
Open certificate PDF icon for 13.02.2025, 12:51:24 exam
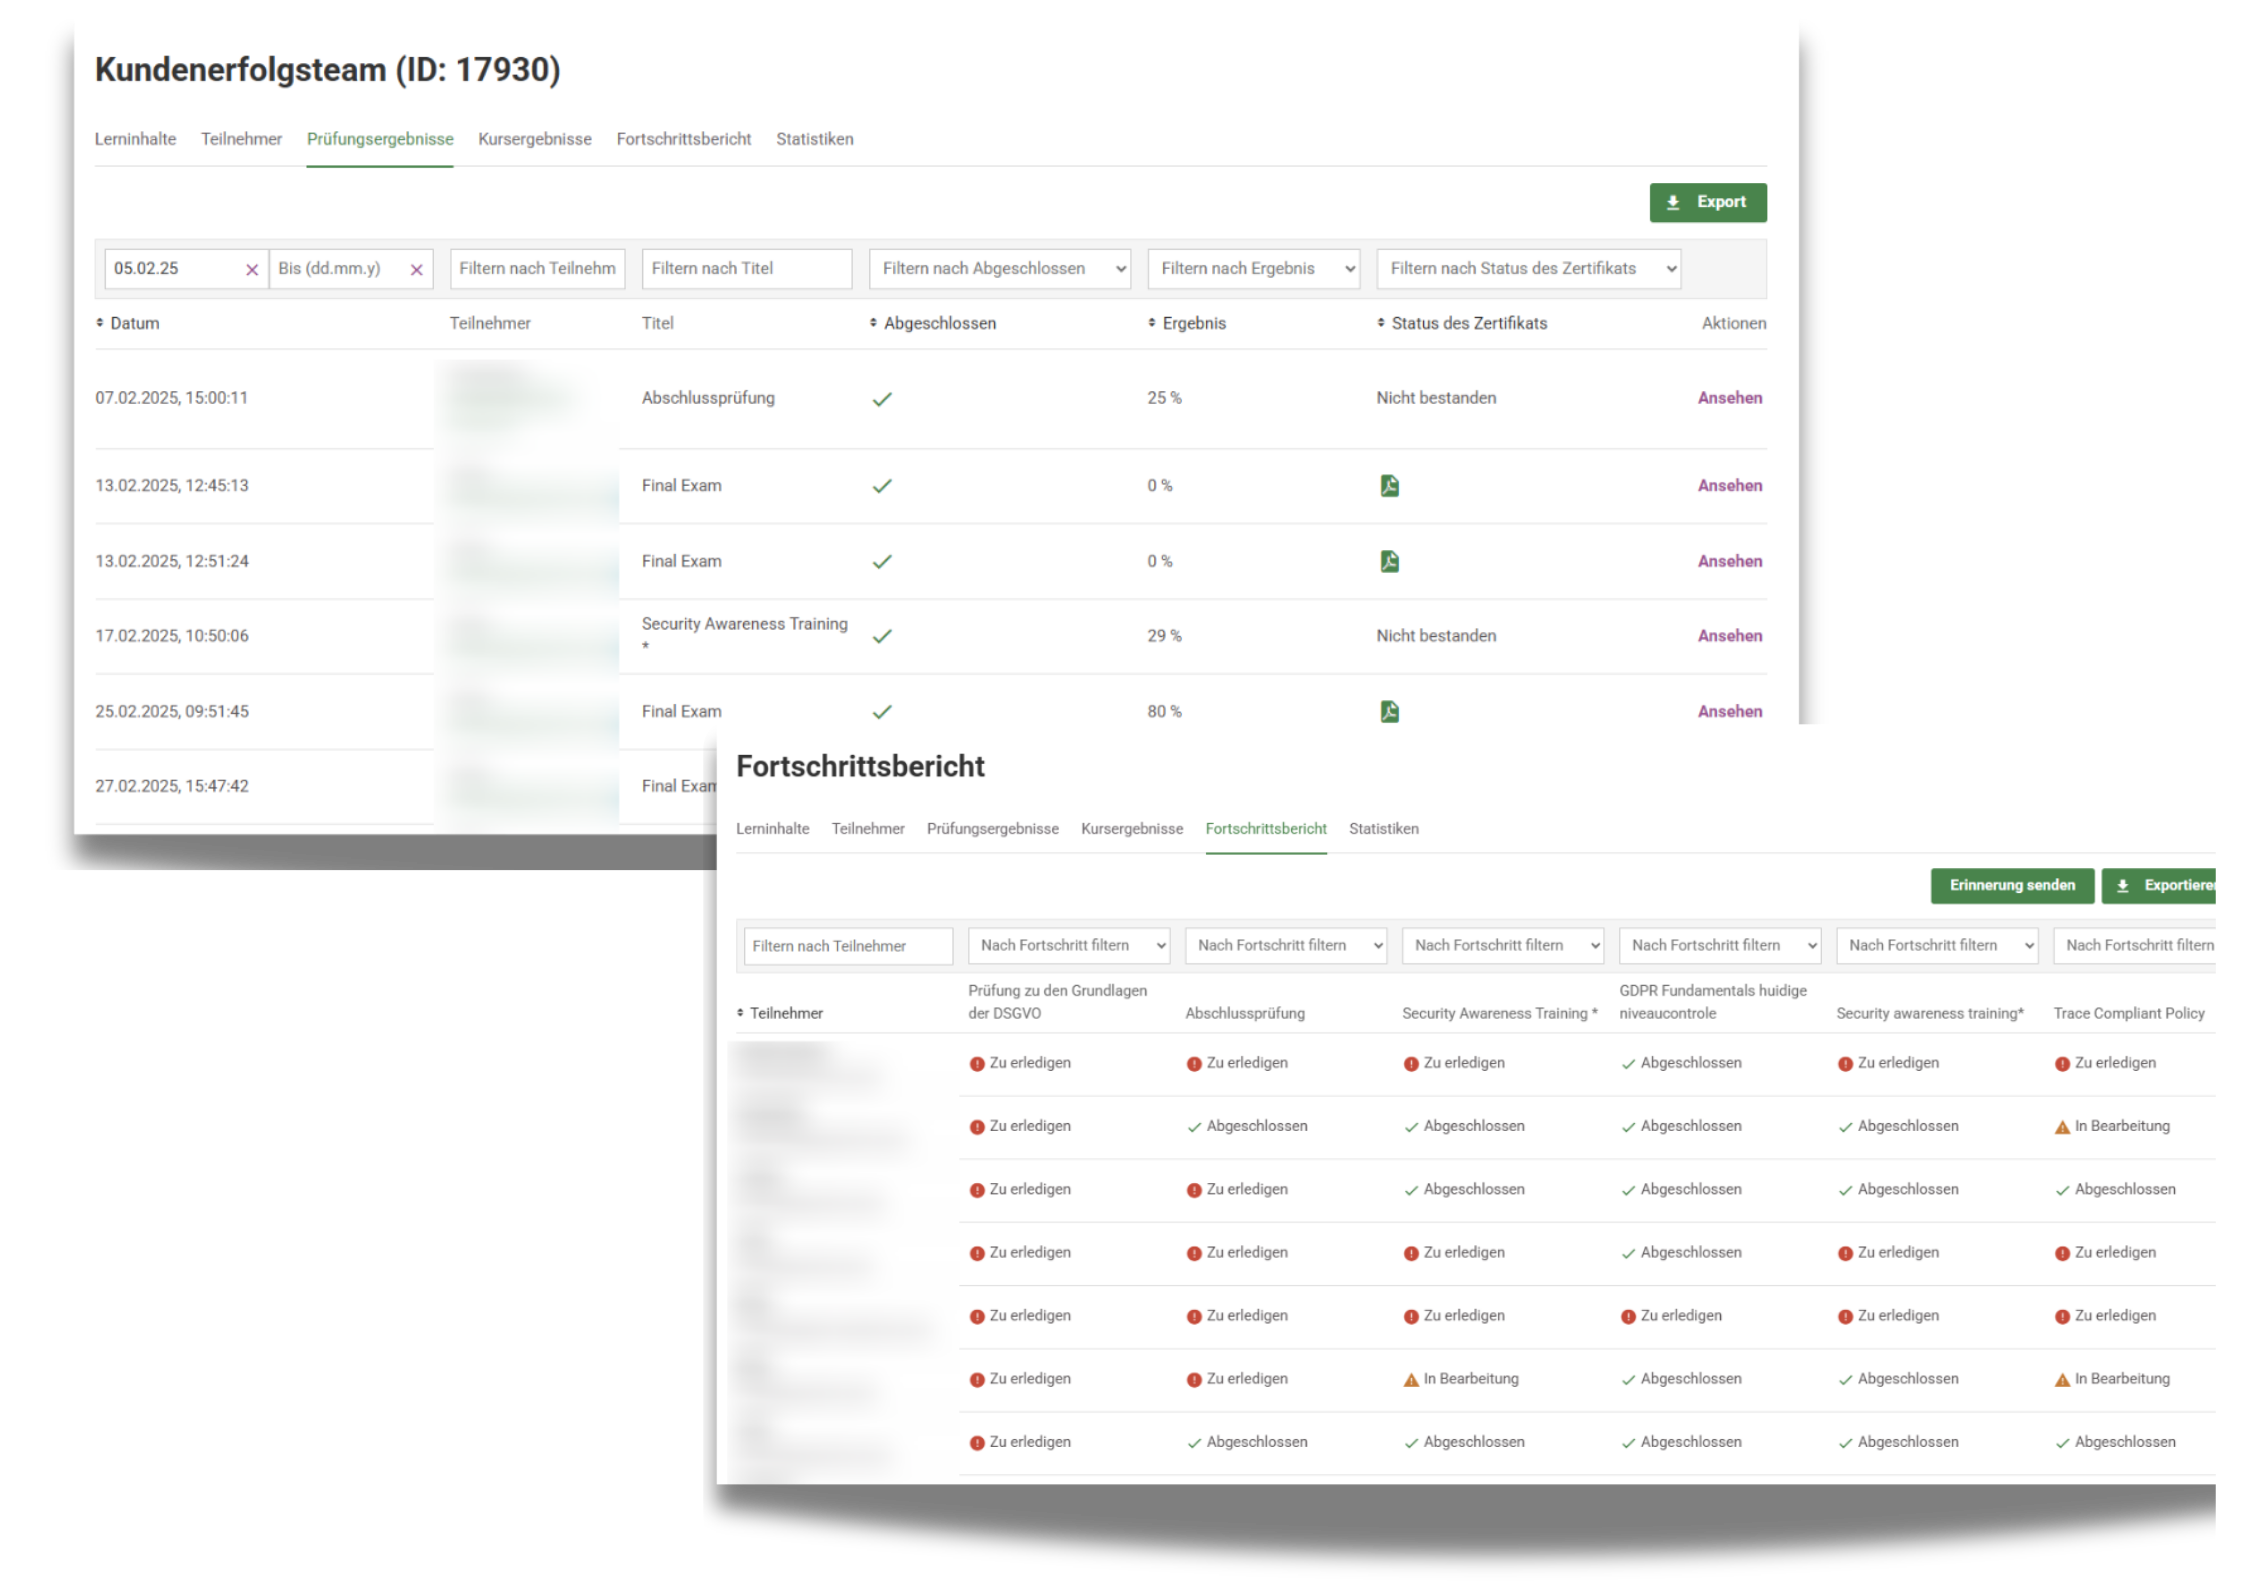point(1389,561)
